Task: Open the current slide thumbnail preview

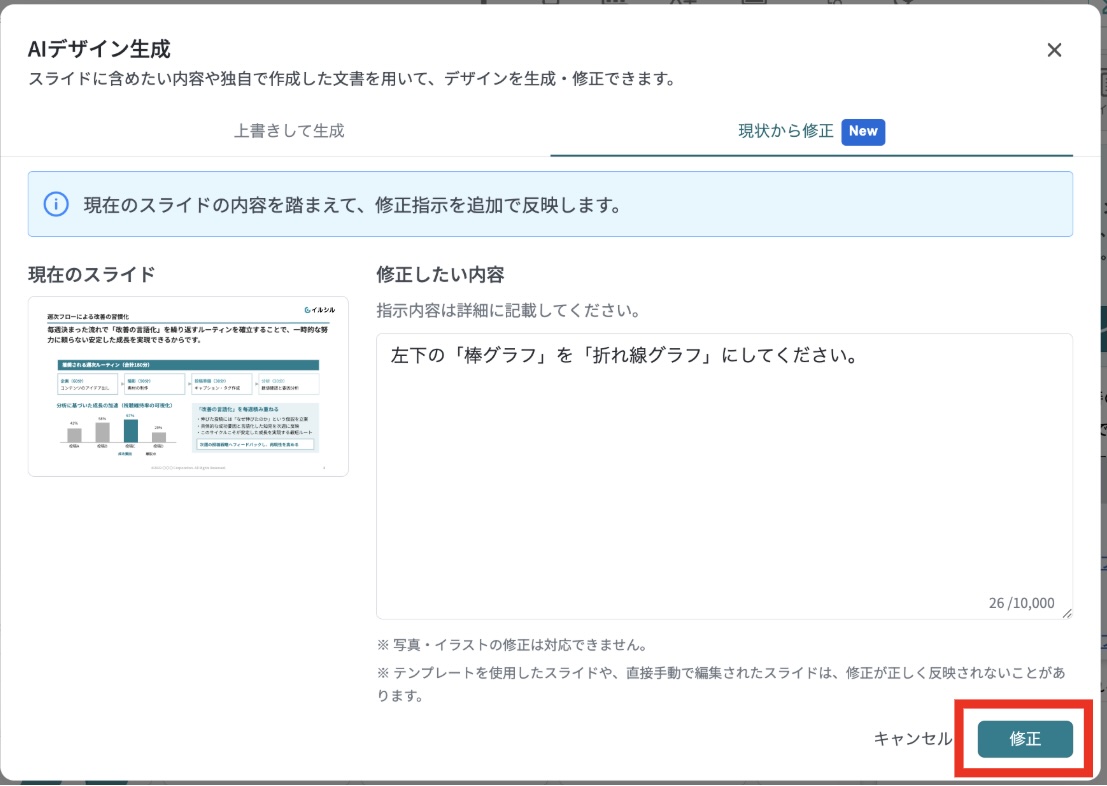Action: click(x=189, y=386)
